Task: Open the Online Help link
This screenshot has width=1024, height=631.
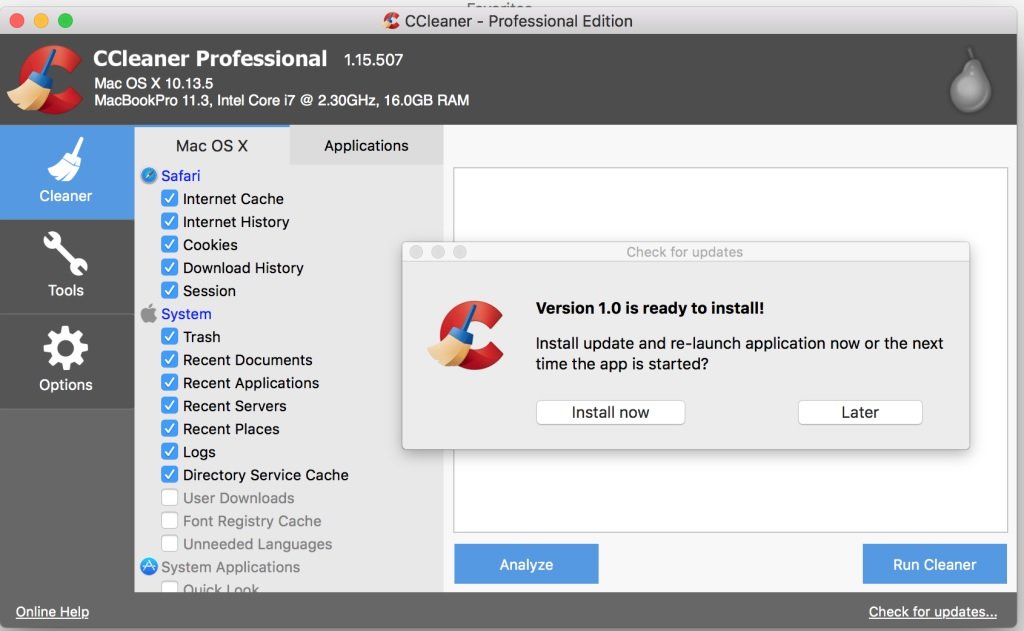Action: (x=51, y=611)
